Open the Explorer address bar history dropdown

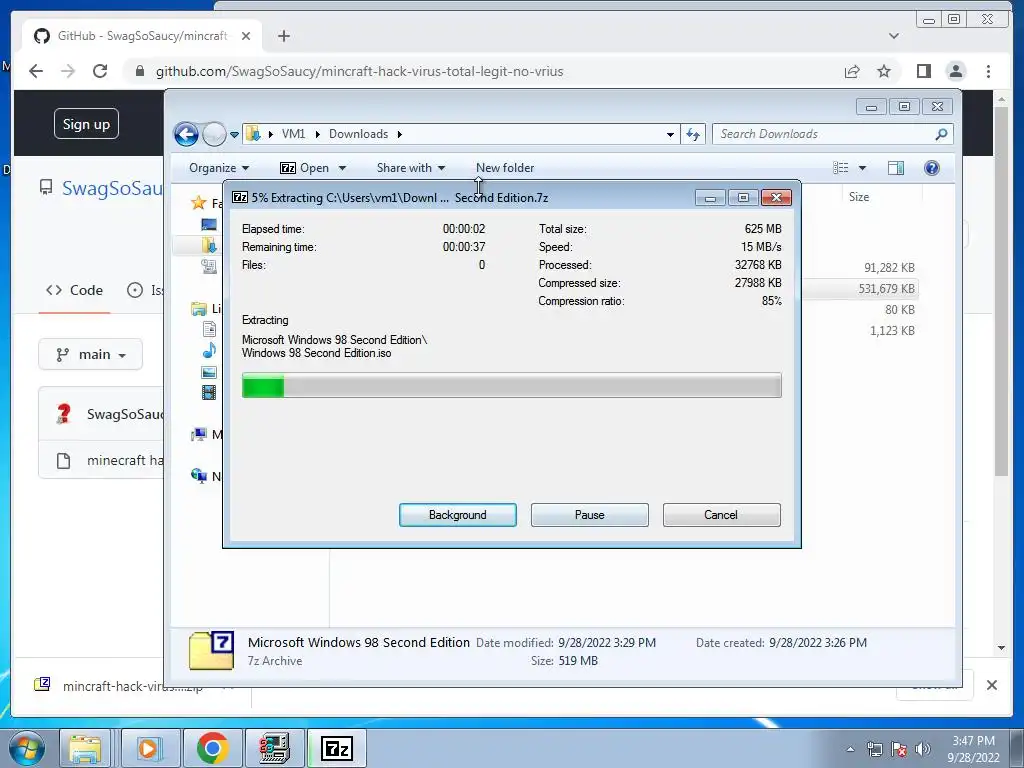tap(670, 135)
